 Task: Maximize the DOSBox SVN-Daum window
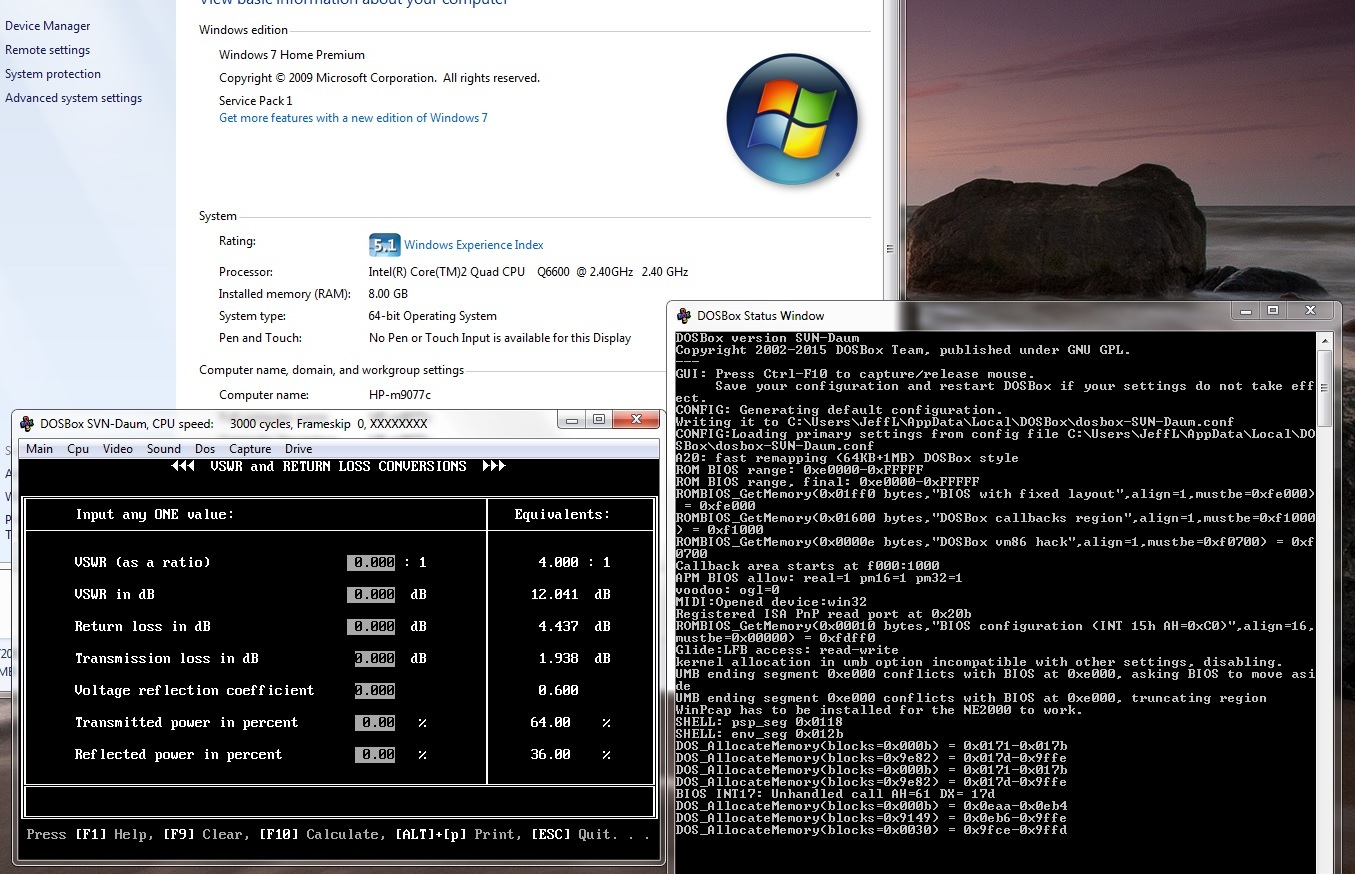click(x=599, y=421)
